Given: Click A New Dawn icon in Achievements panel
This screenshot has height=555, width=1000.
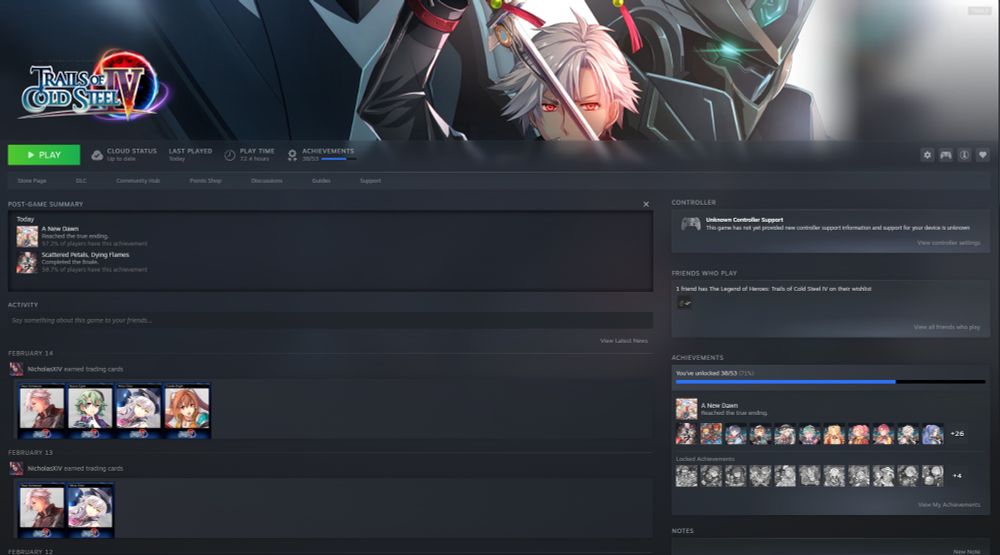Looking at the screenshot, I should [686, 409].
